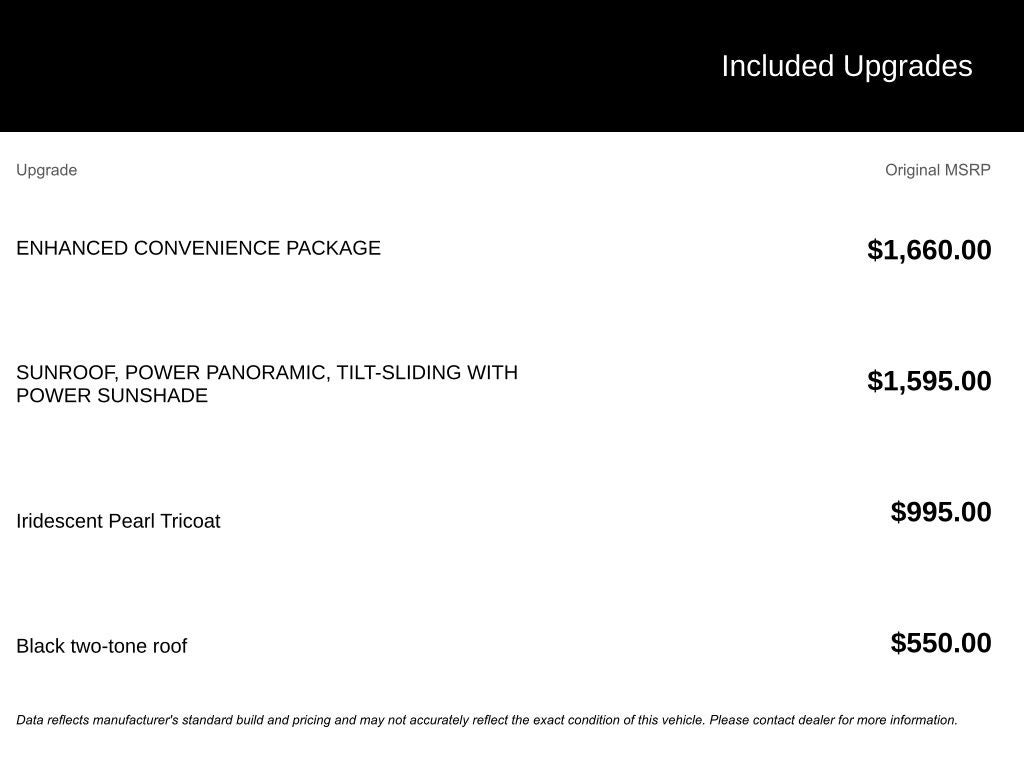Click the disclaimer starting with Data reflects
1024x768 pixels.
tap(300, 720)
